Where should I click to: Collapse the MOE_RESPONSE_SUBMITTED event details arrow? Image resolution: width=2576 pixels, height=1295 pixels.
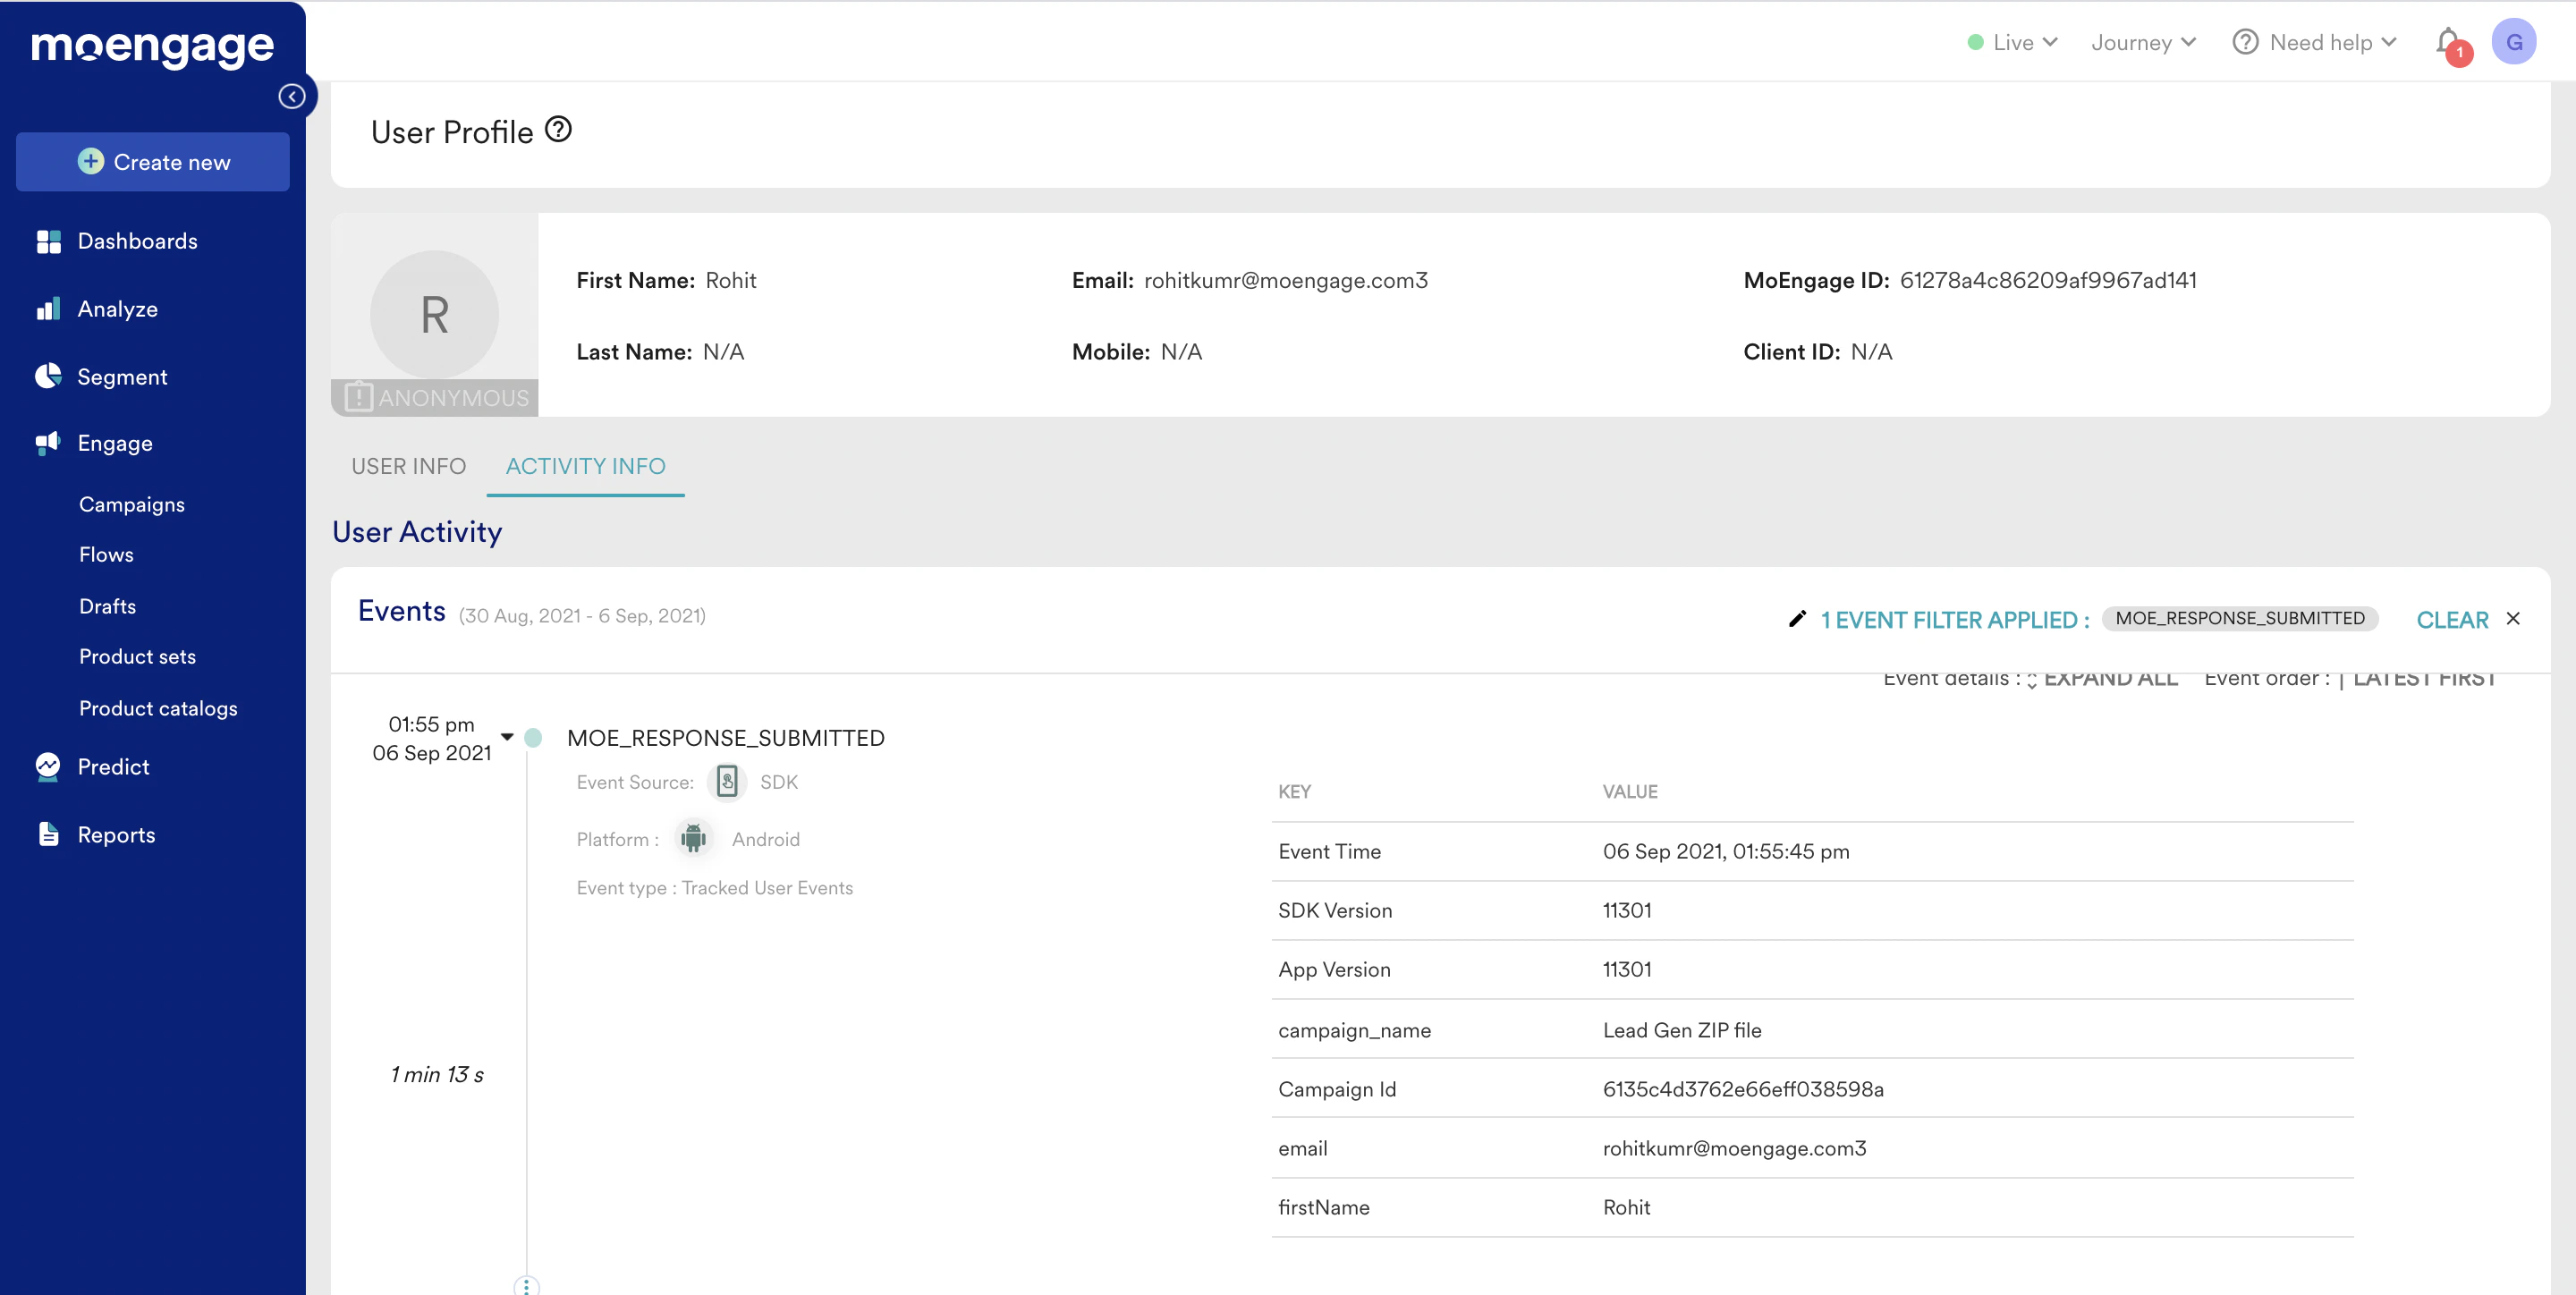[507, 737]
